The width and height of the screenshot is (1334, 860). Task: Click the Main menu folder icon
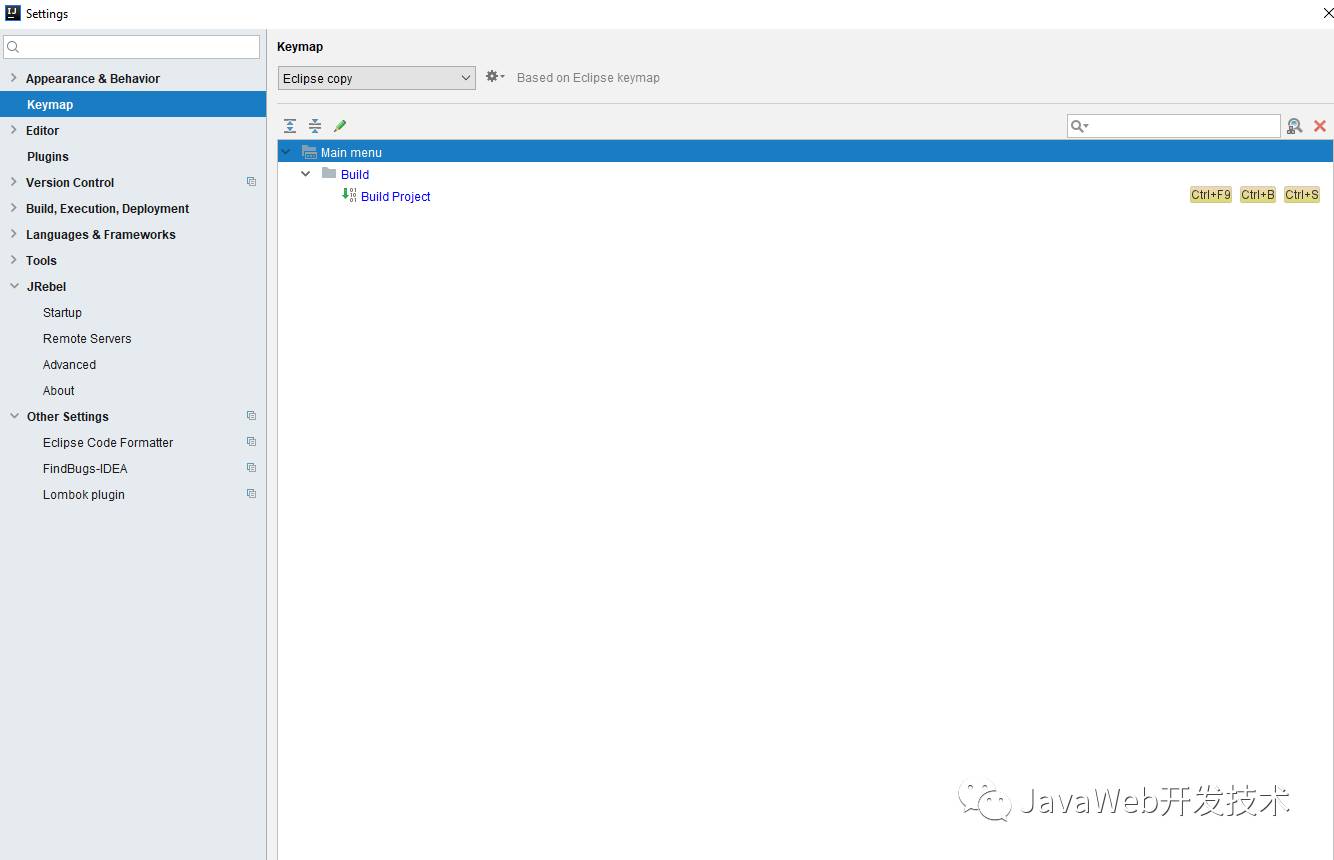tap(309, 152)
